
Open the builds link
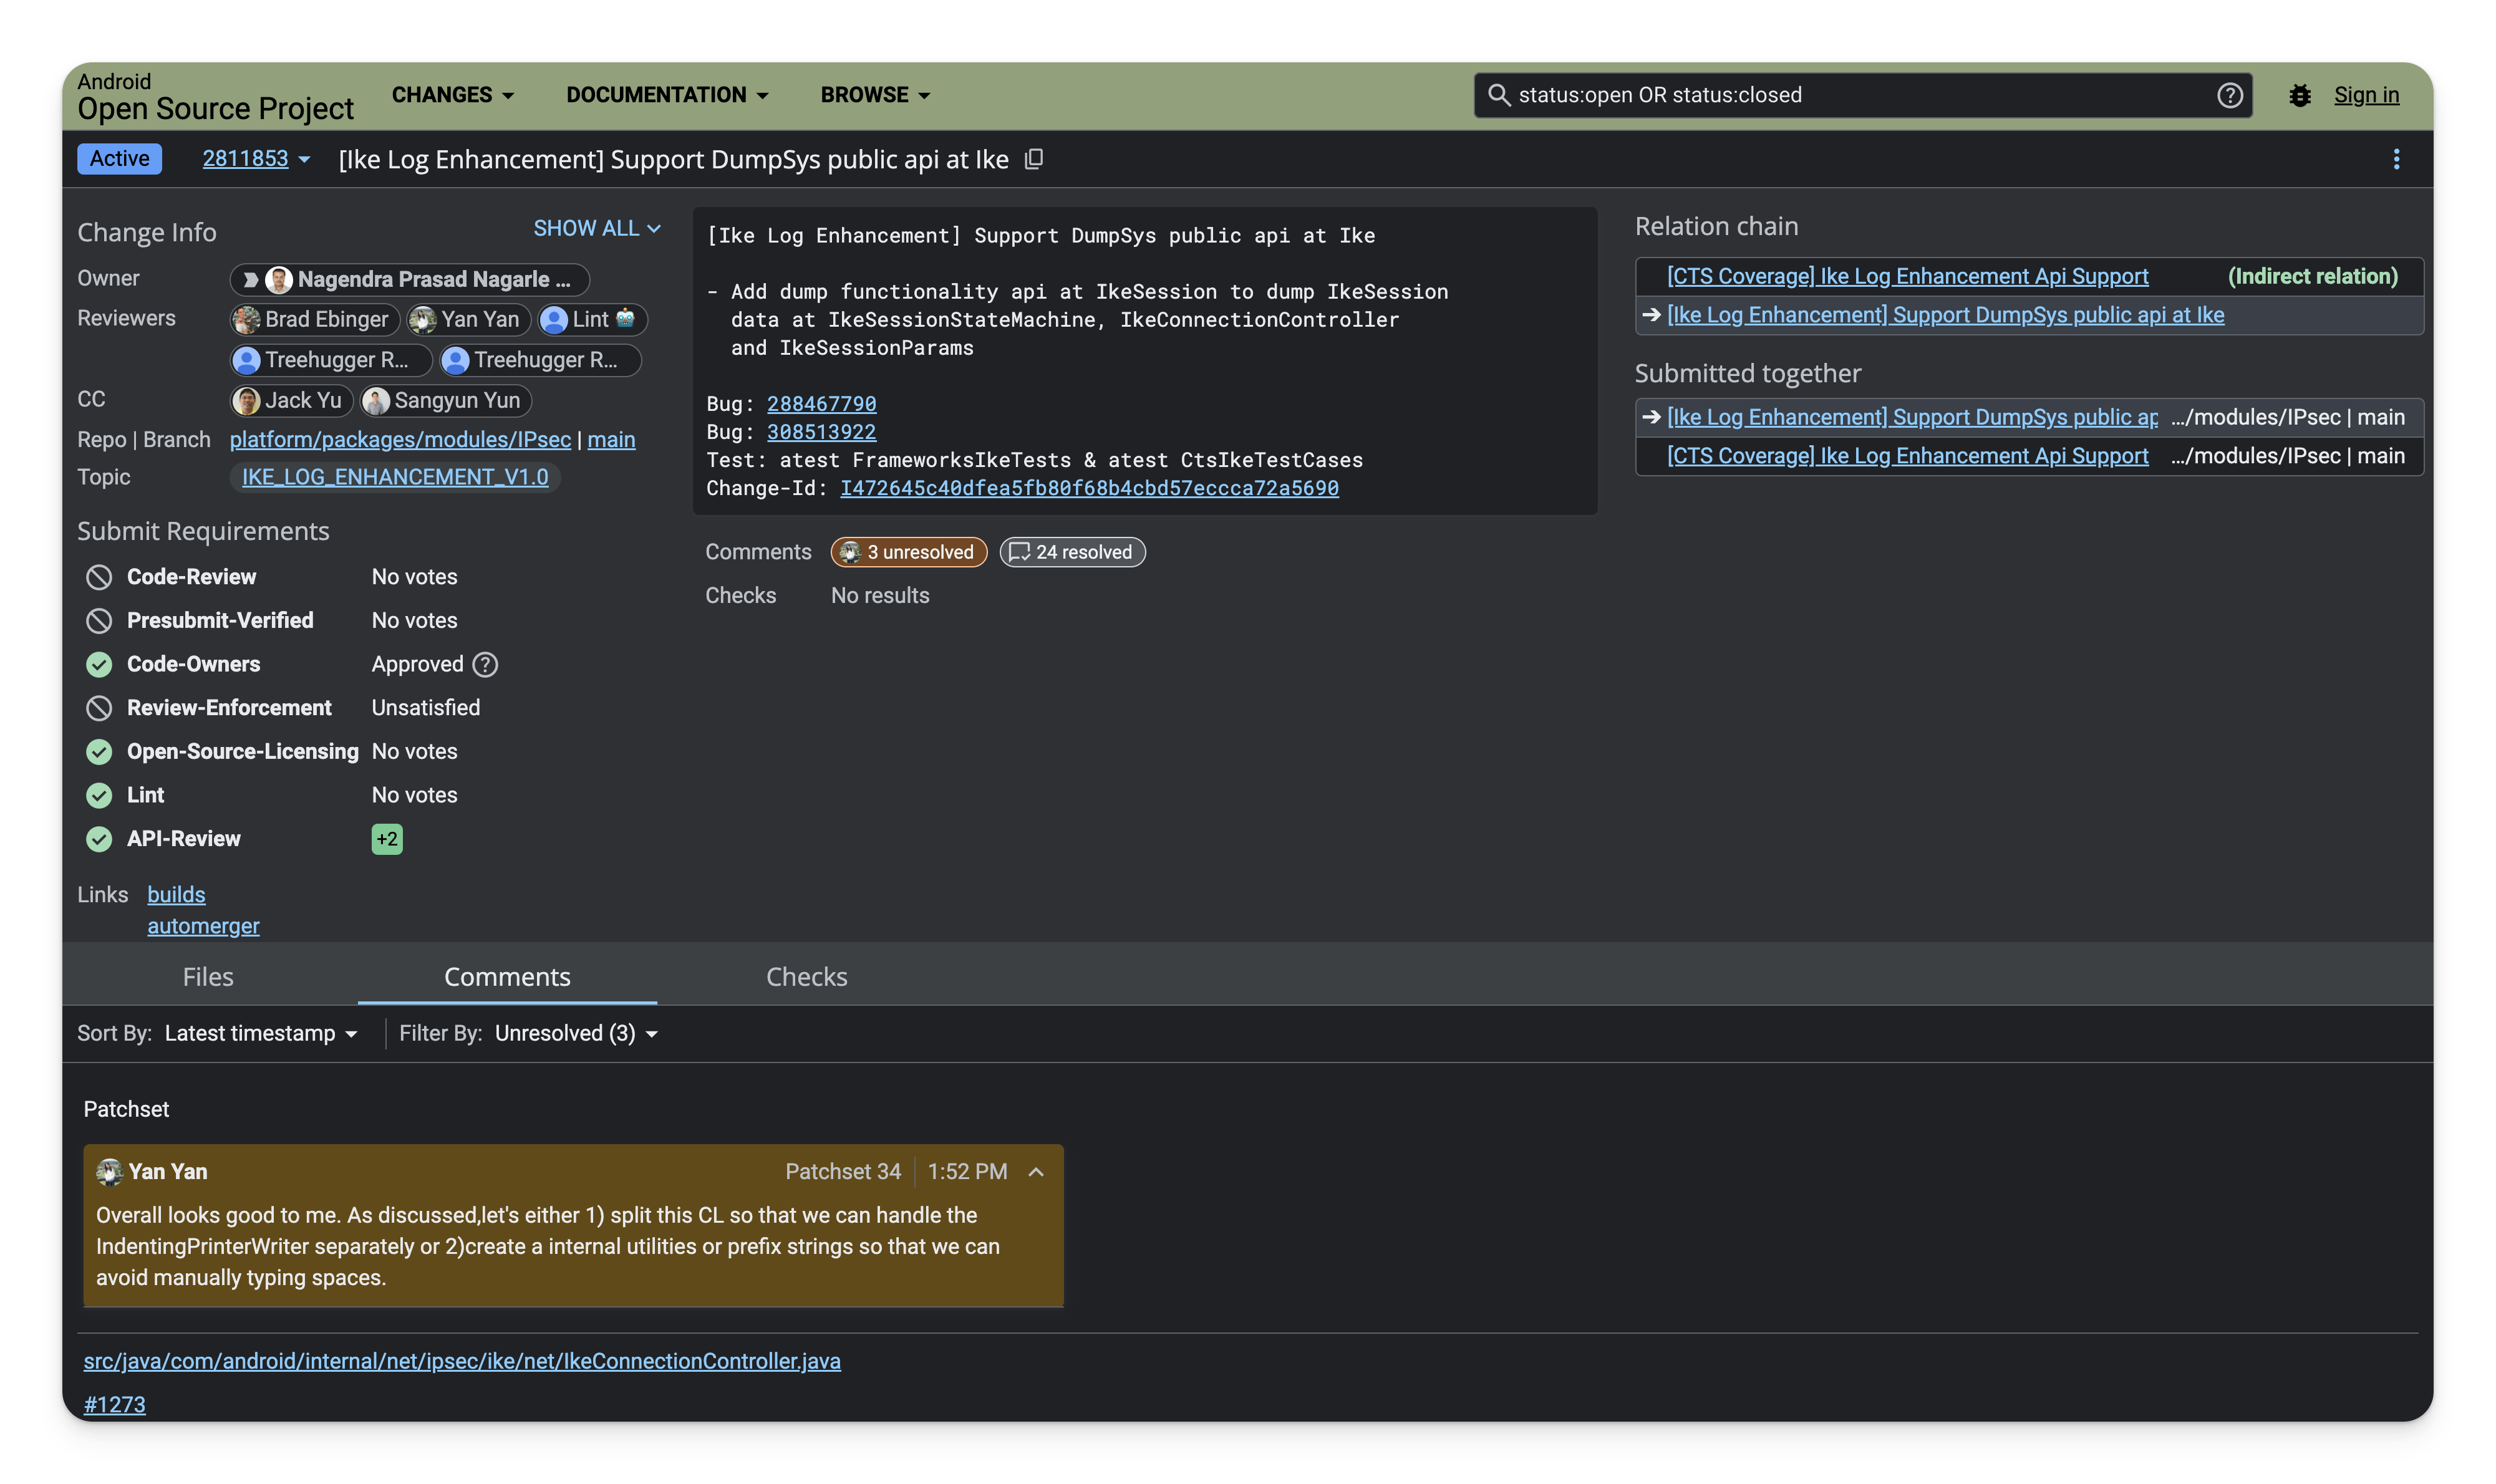(176, 894)
